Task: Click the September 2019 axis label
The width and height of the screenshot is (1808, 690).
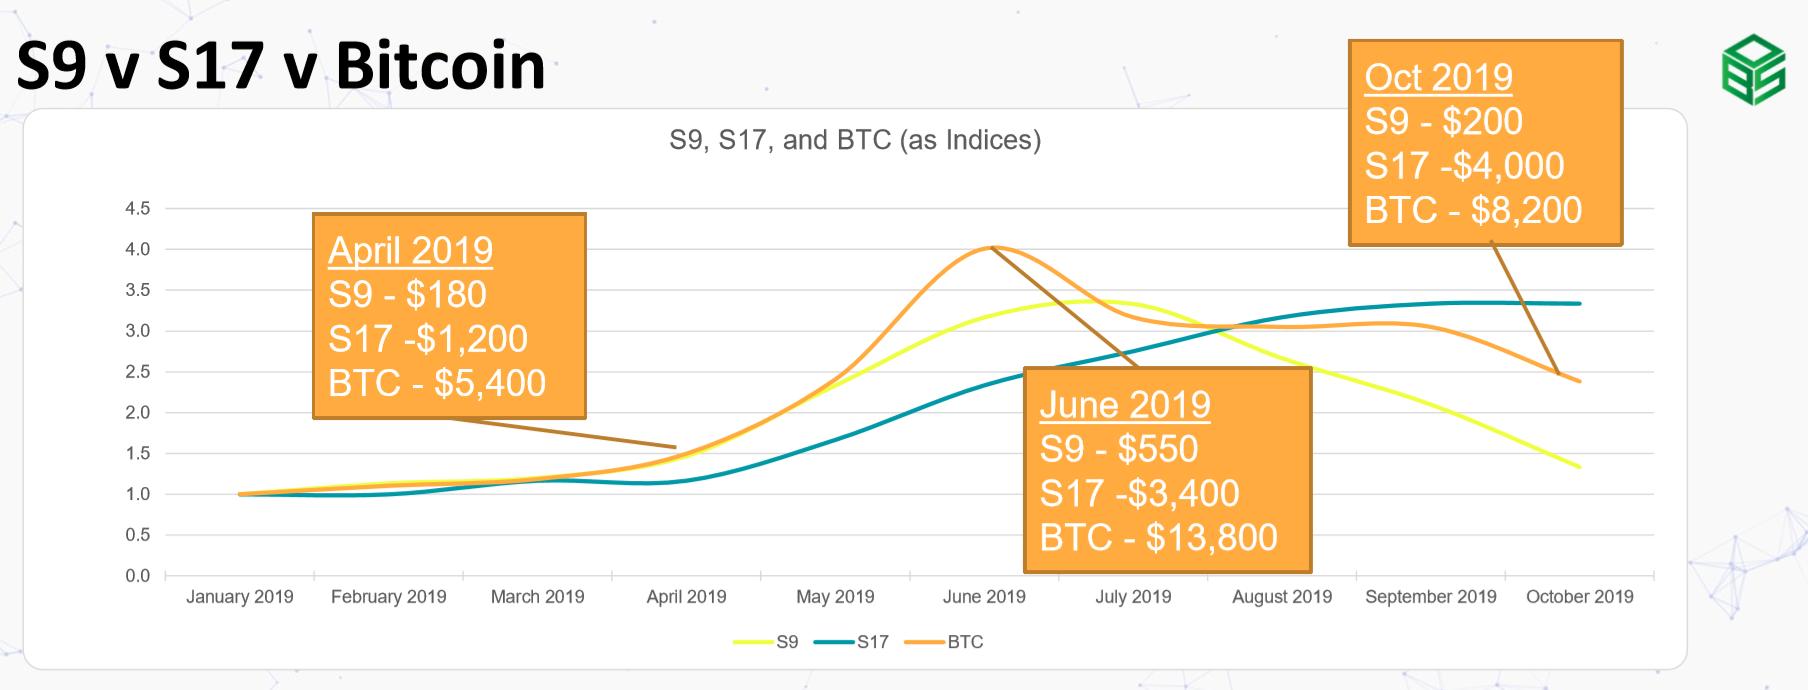Action: pos(1431,597)
